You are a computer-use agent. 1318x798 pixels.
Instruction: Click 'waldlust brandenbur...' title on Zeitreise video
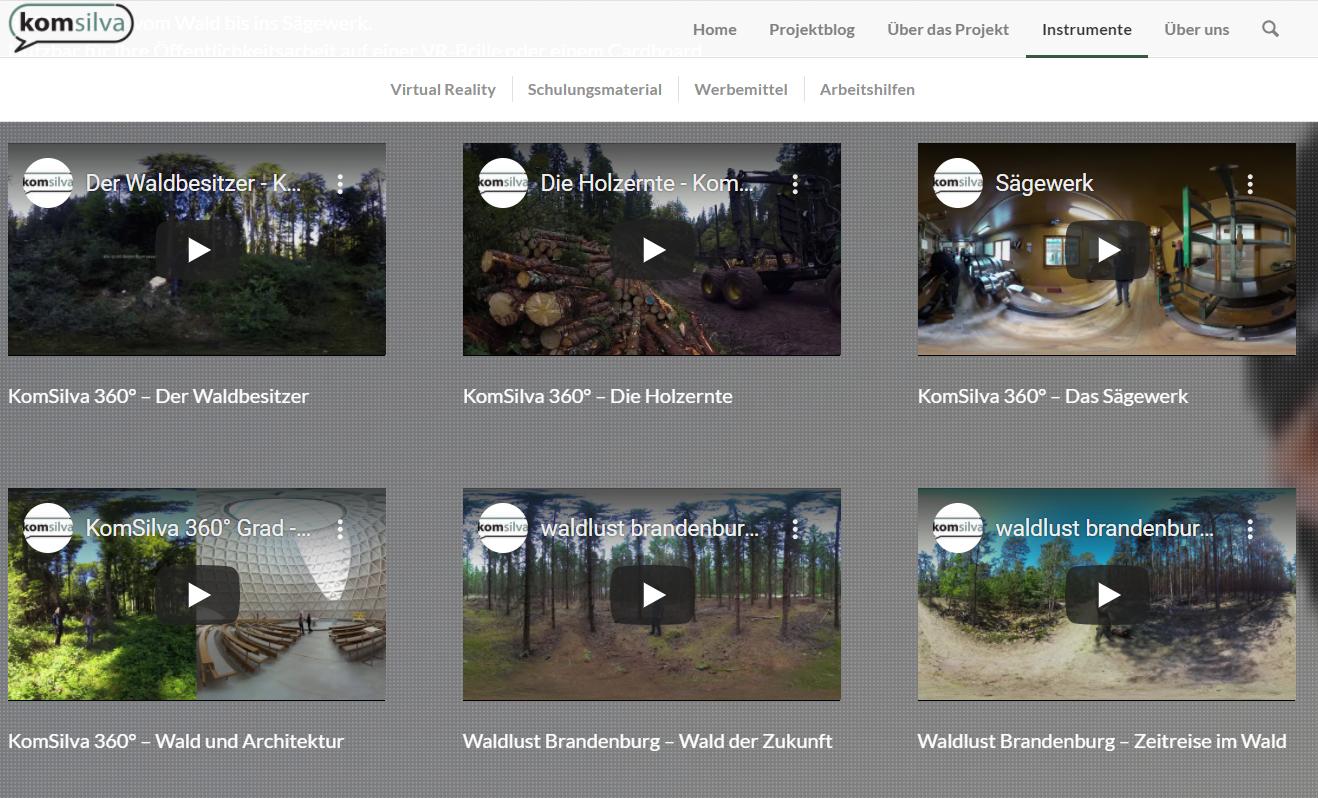pos(1105,528)
